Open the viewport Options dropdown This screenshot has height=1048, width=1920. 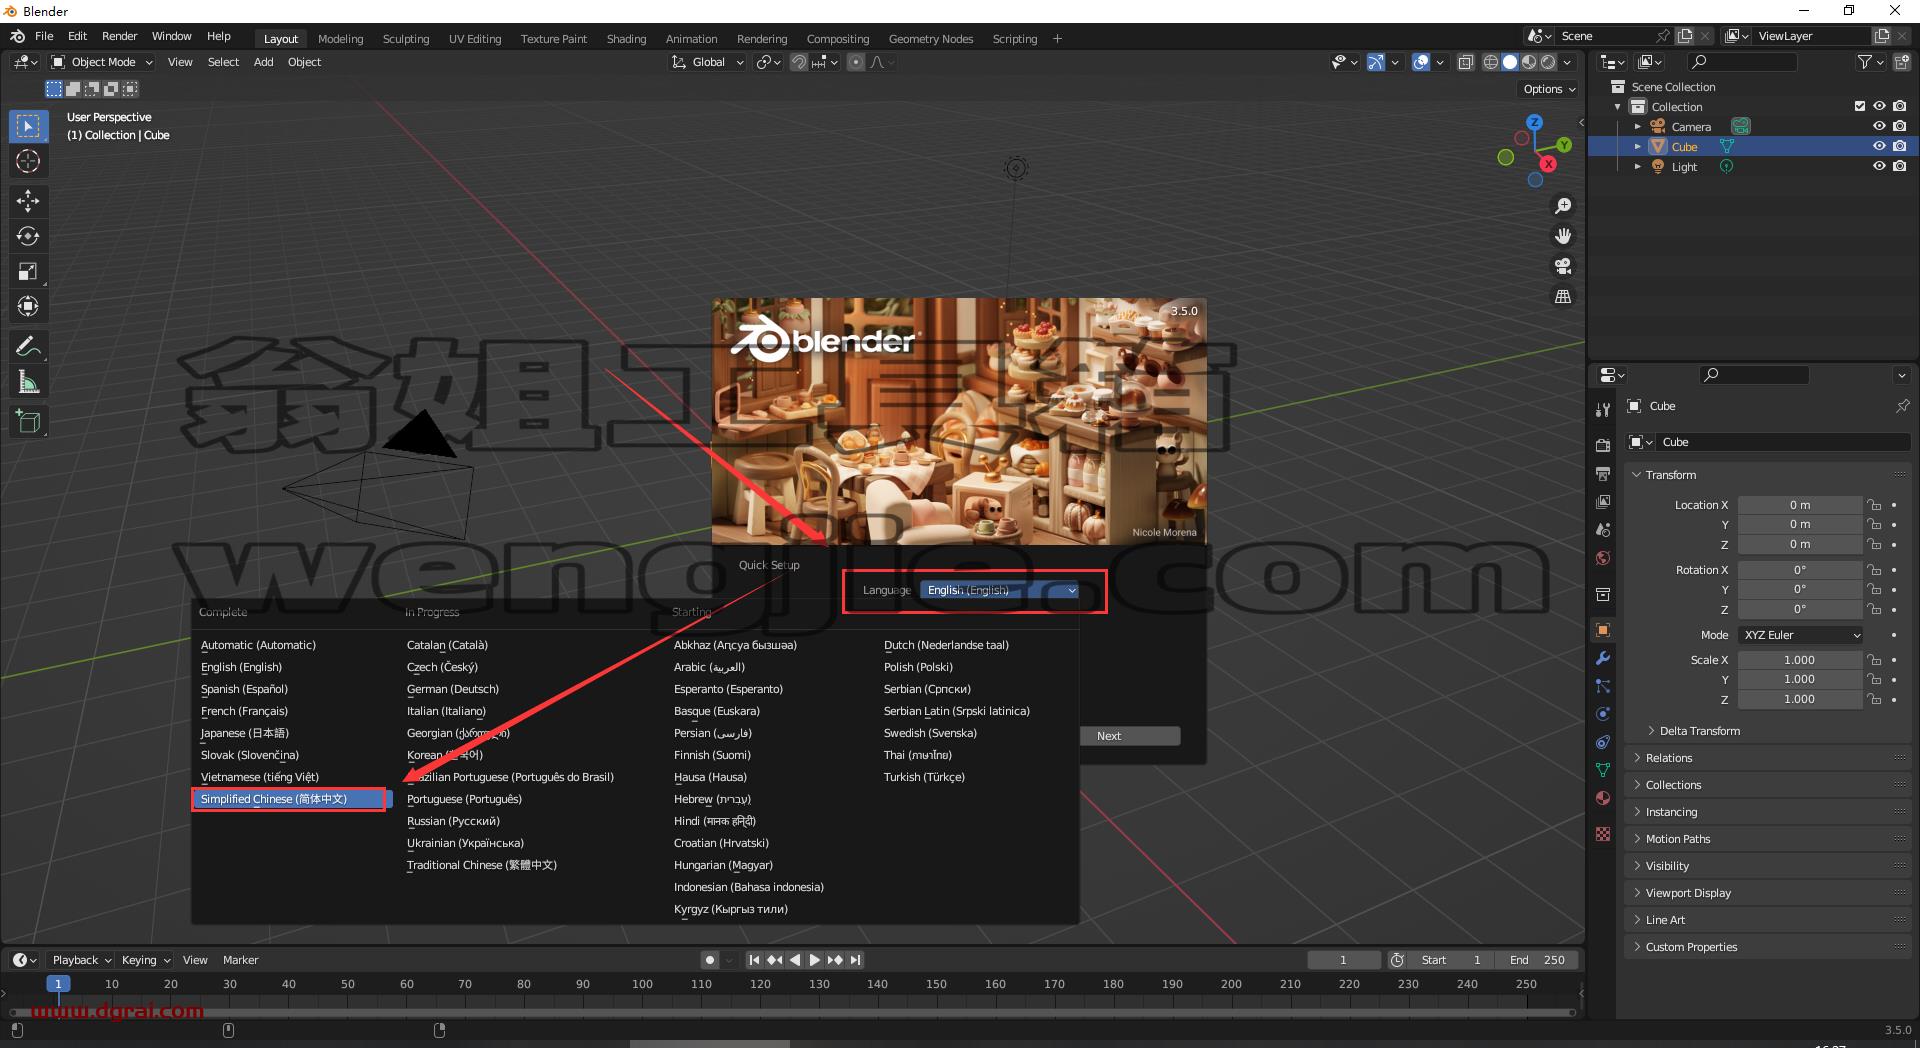point(1549,89)
